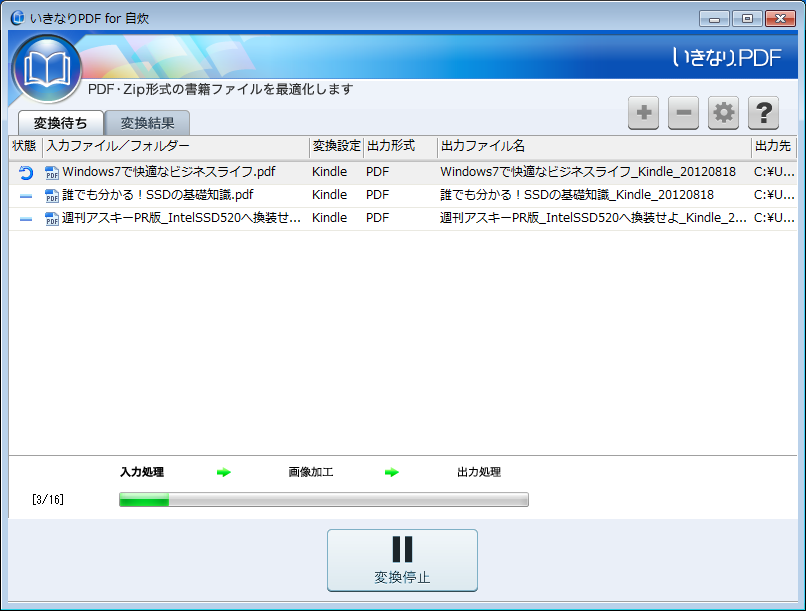Switch to the 変換結果 tab
Screen dimensions: 806x611
(x=148, y=123)
